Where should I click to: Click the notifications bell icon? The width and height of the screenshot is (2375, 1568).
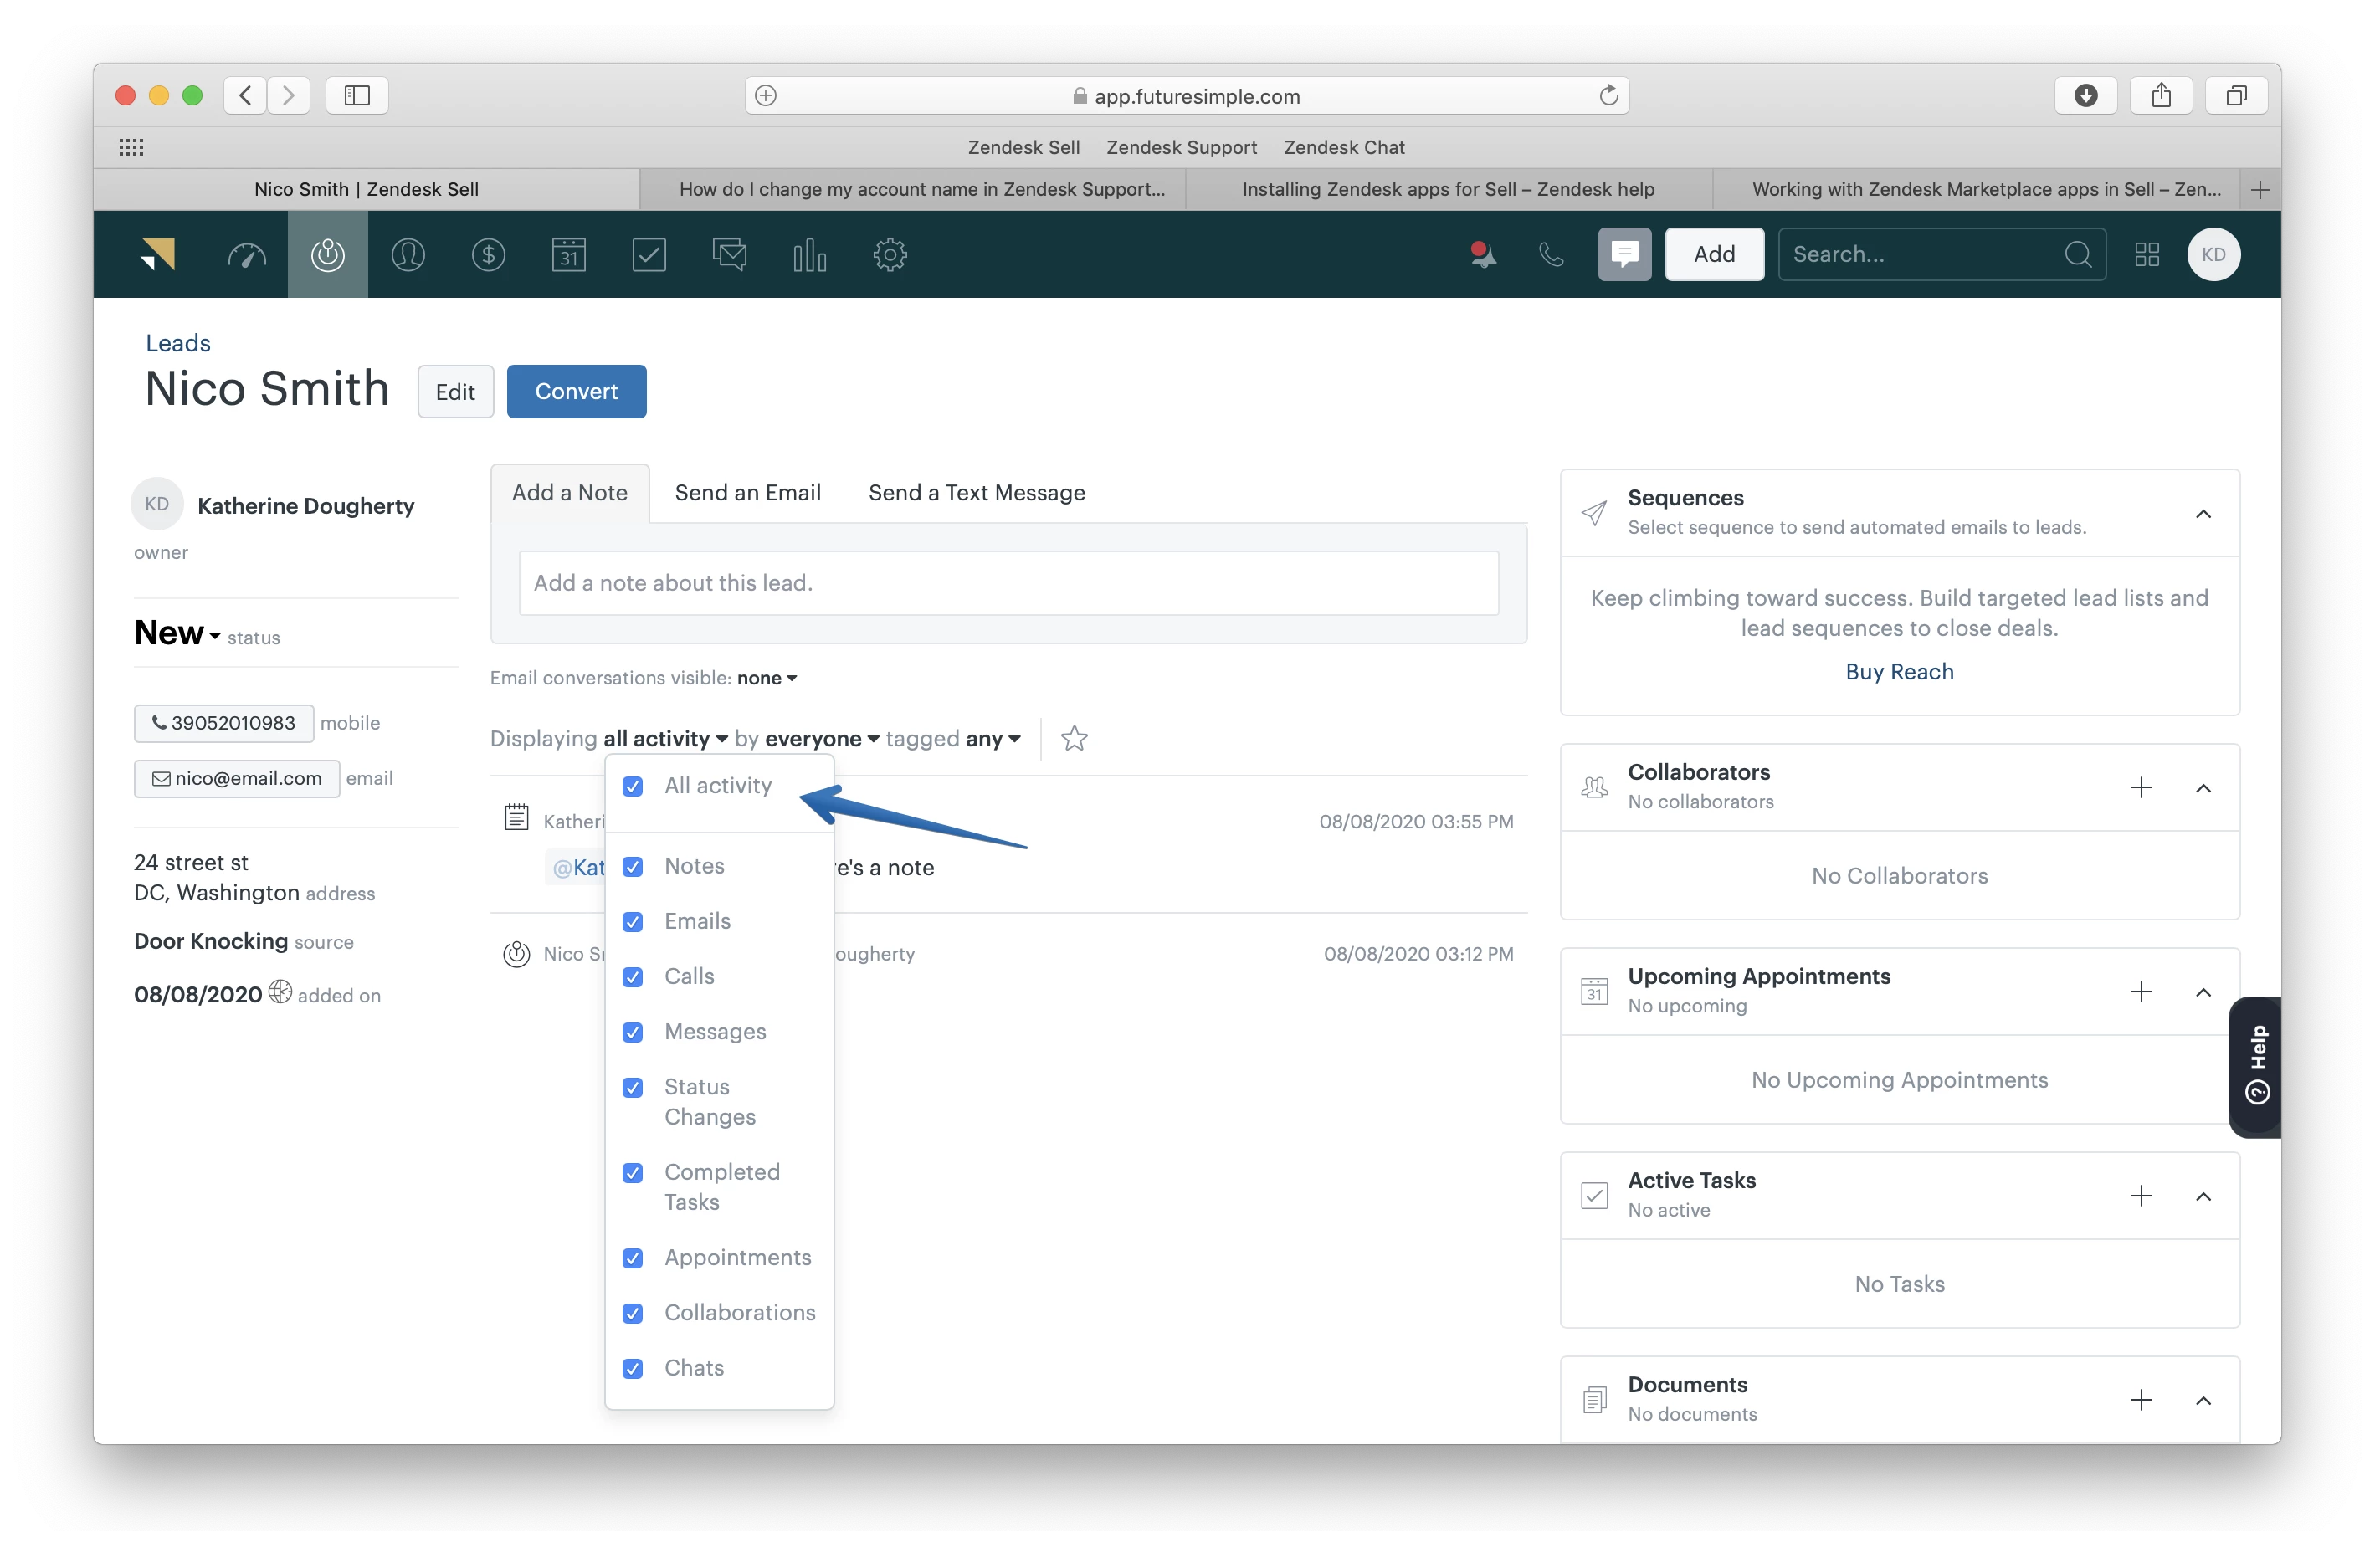click(1482, 255)
